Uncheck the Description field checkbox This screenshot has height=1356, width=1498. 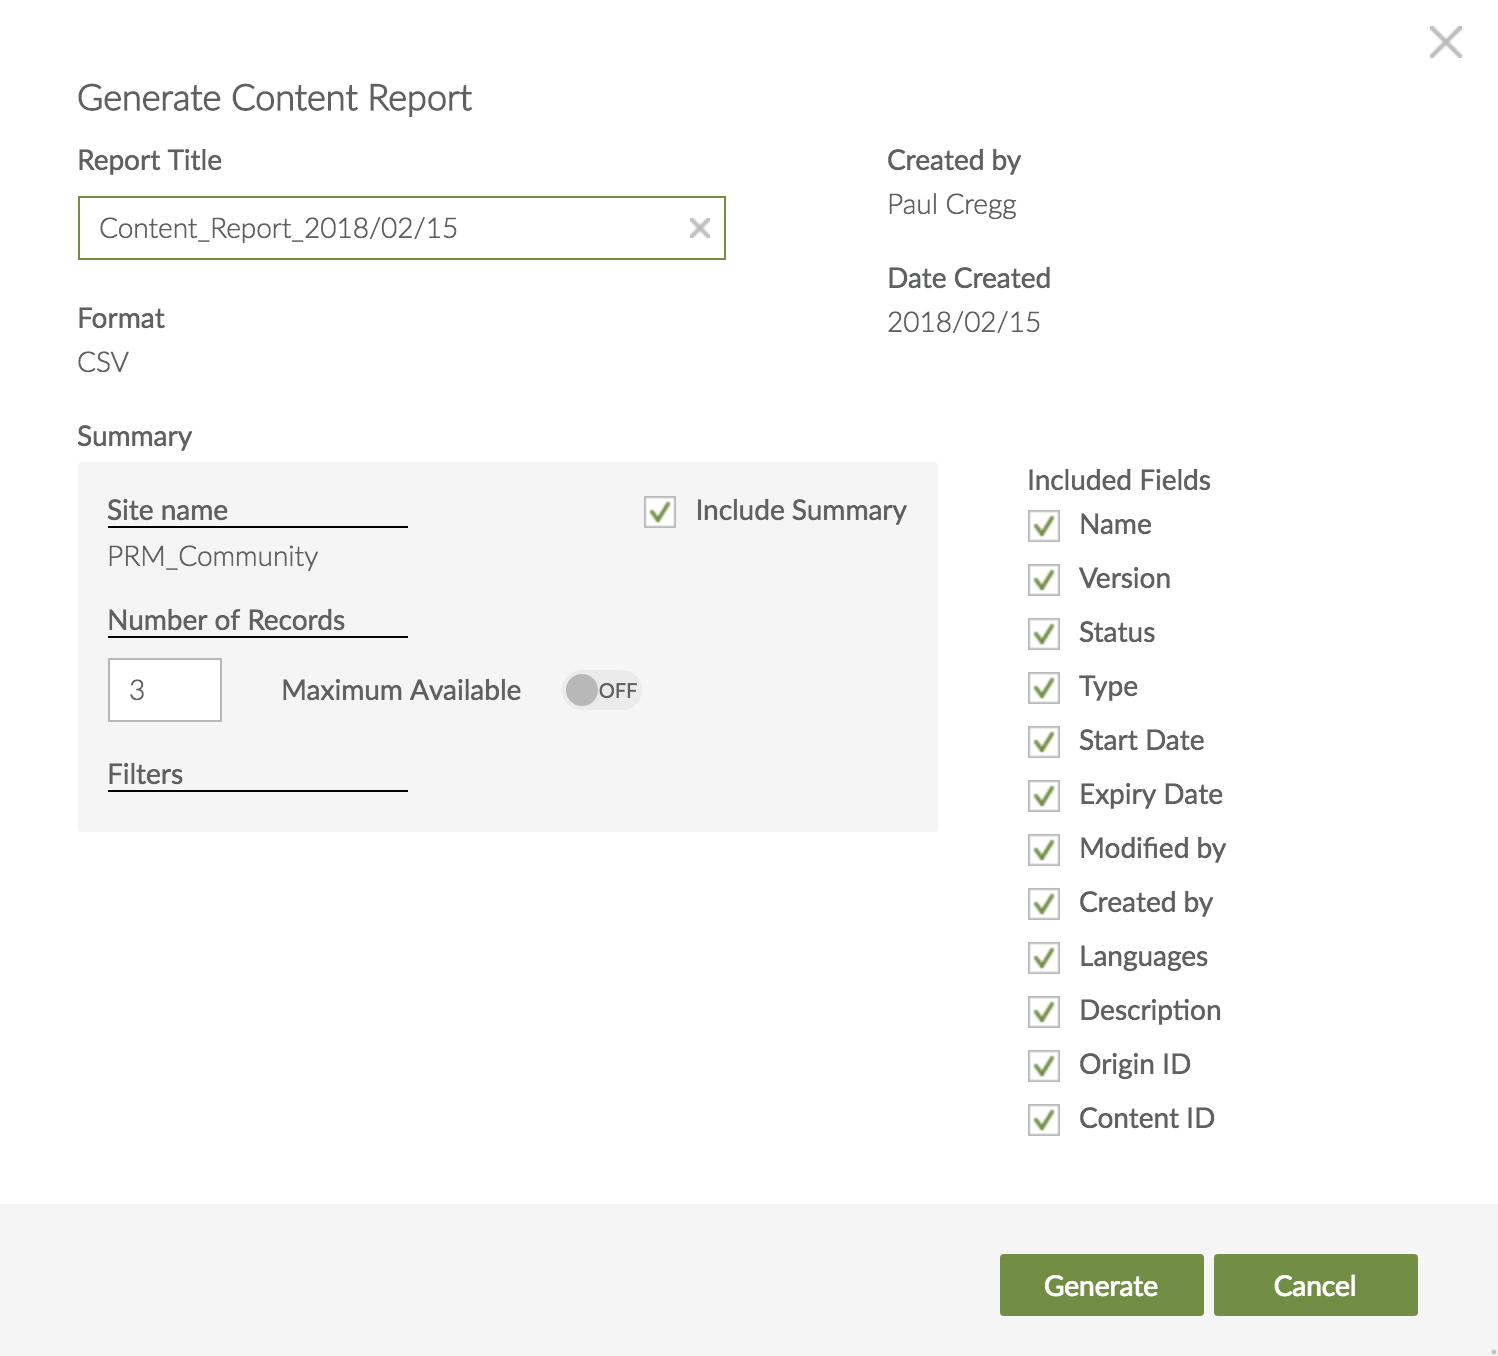click(x=1044, y=1012)
